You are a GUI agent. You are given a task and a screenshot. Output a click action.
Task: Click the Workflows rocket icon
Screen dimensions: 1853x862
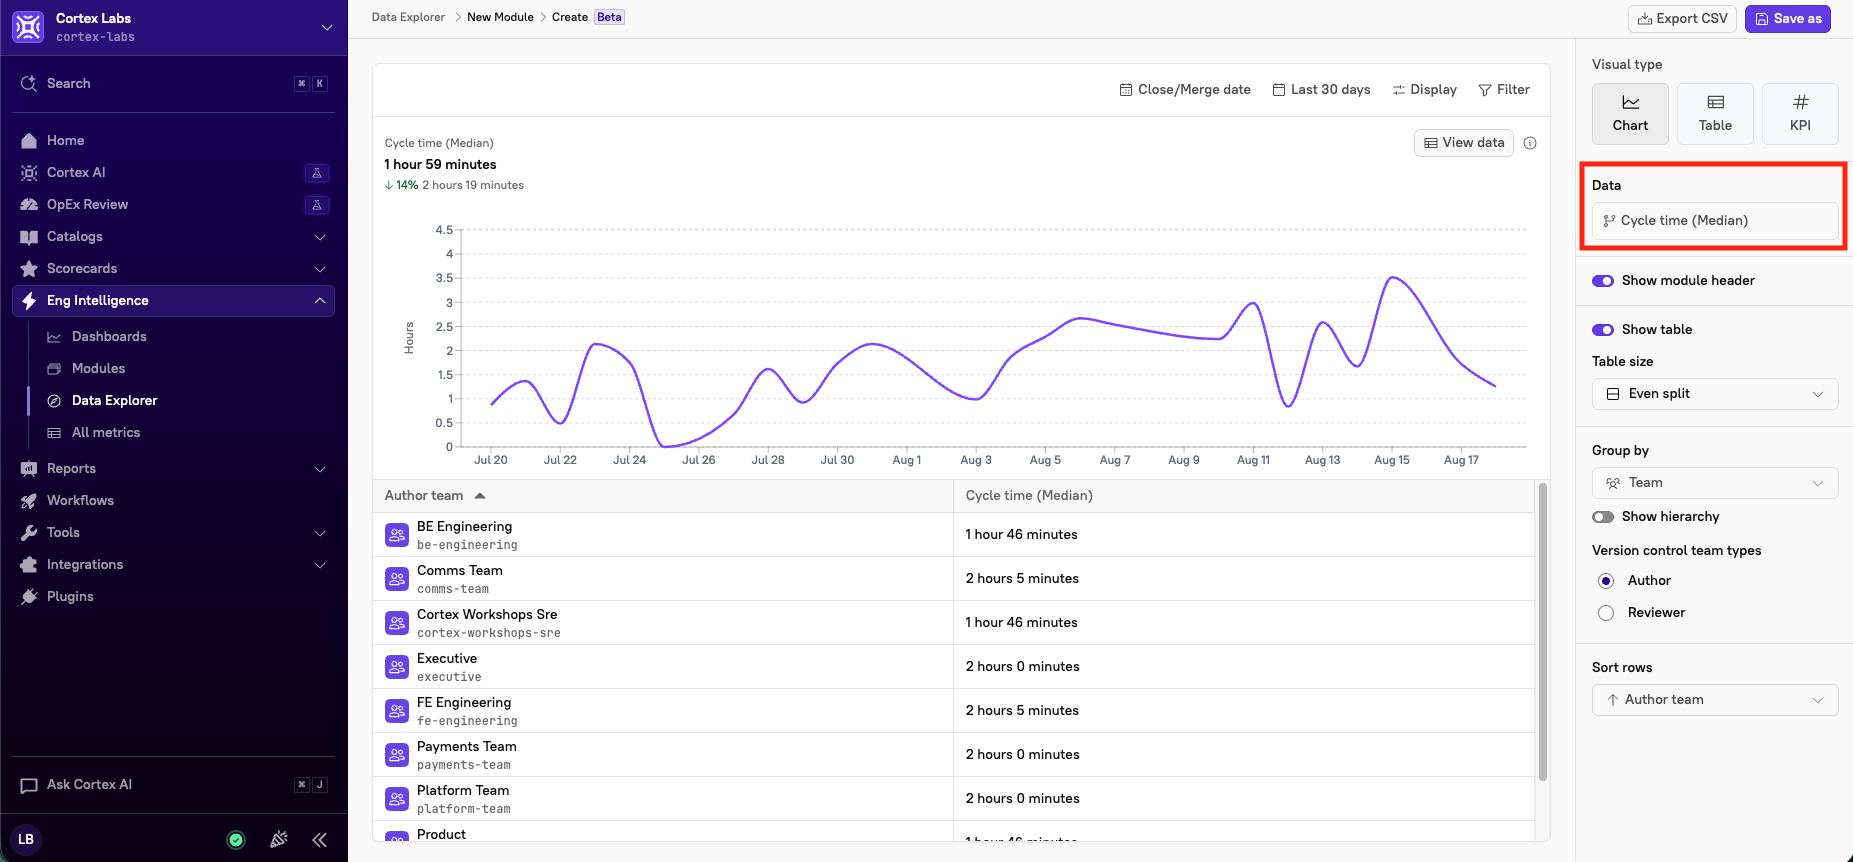point(29,501)
